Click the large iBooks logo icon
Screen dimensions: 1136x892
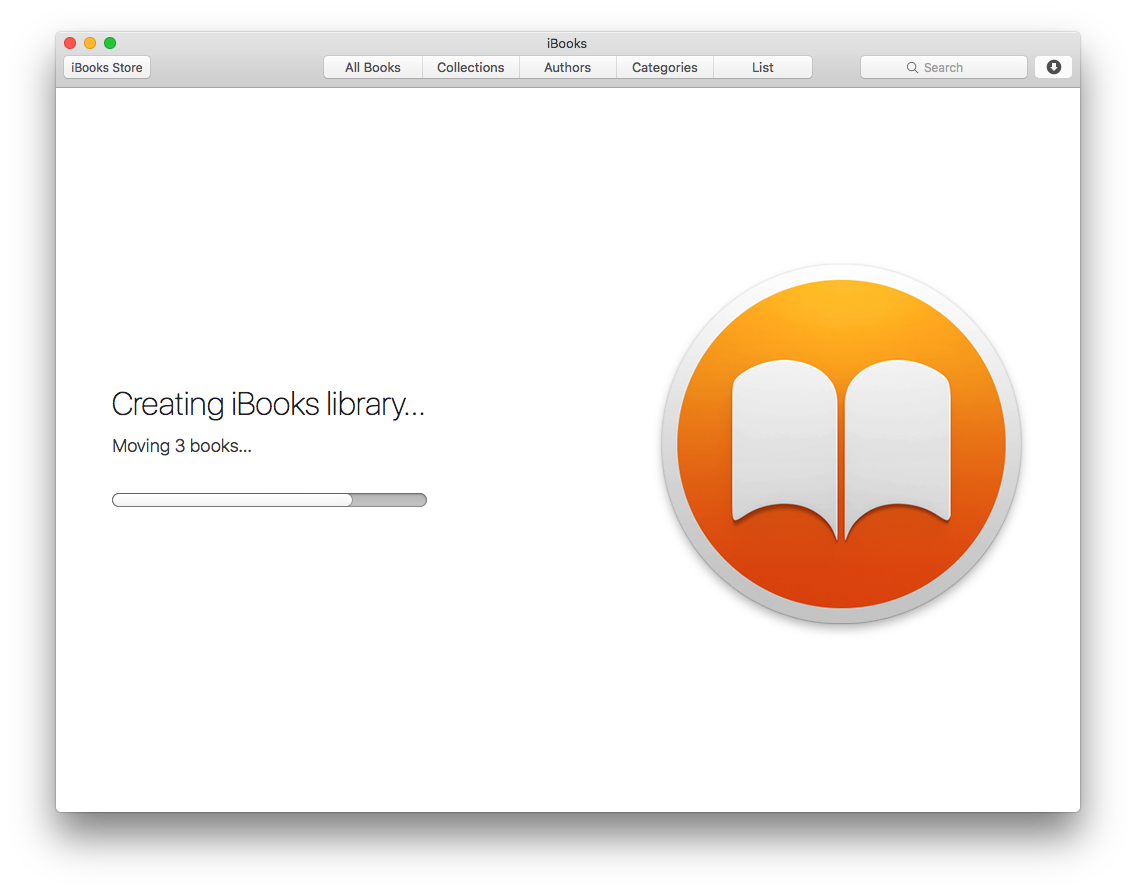(841, 443)
